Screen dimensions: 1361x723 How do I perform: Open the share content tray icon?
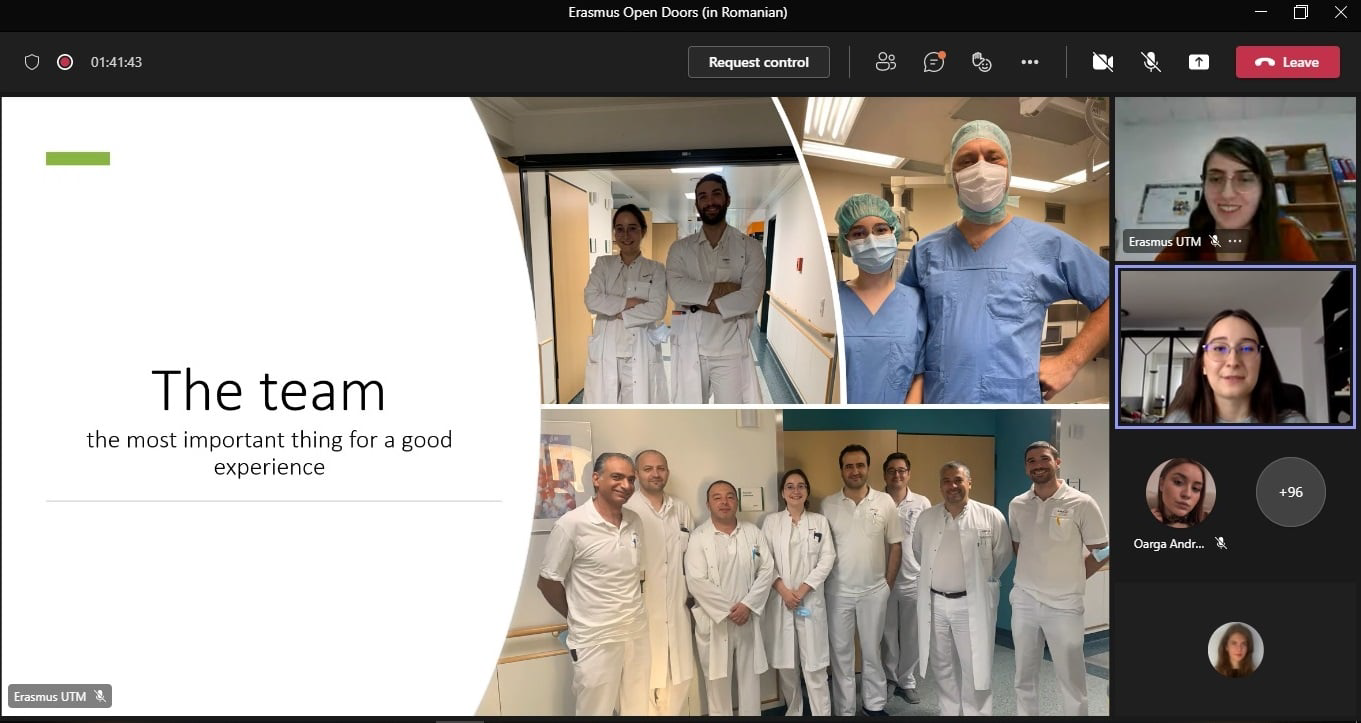(x=1198, y=62)
